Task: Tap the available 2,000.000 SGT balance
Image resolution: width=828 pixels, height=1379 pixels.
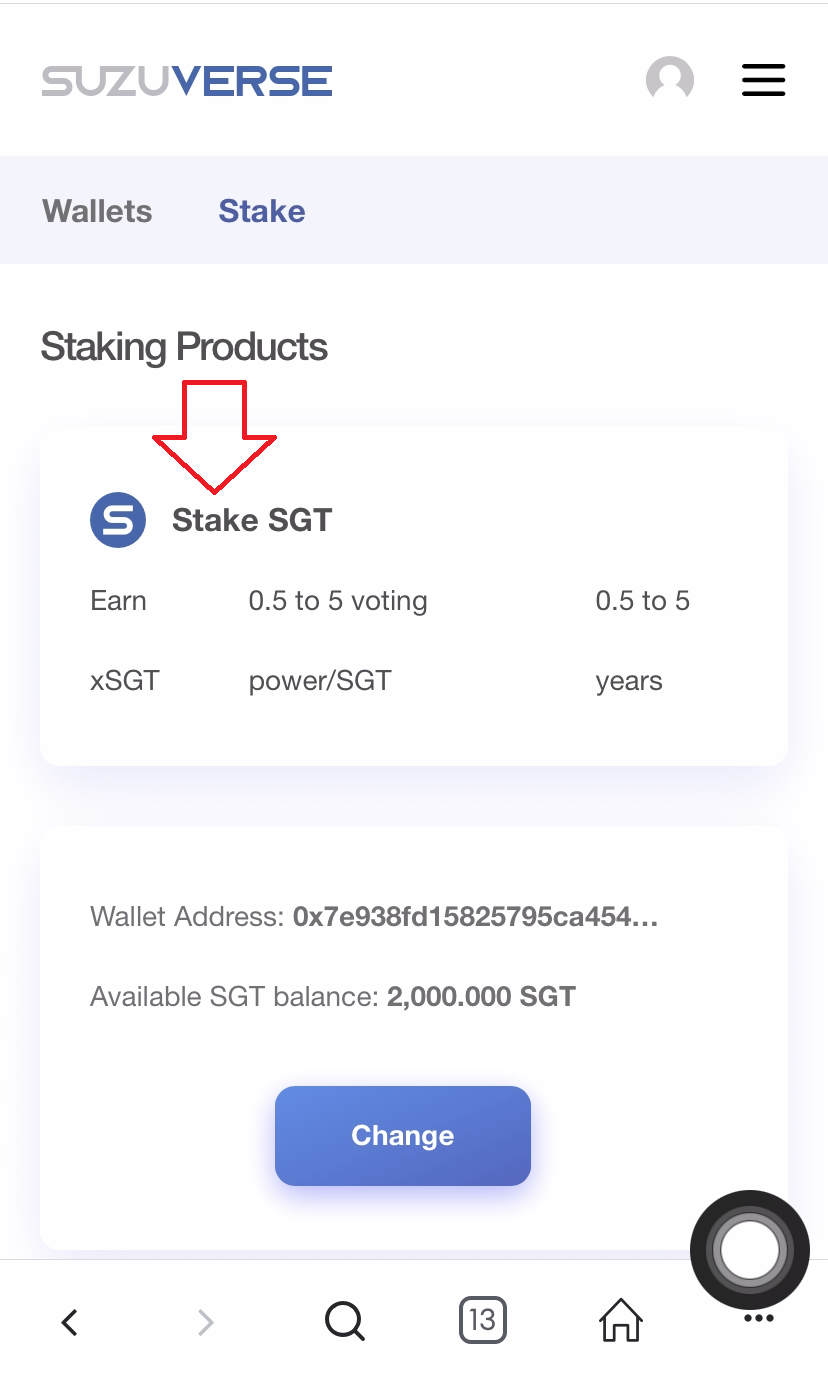Action: pyautogui.click(x=481, y=997)
